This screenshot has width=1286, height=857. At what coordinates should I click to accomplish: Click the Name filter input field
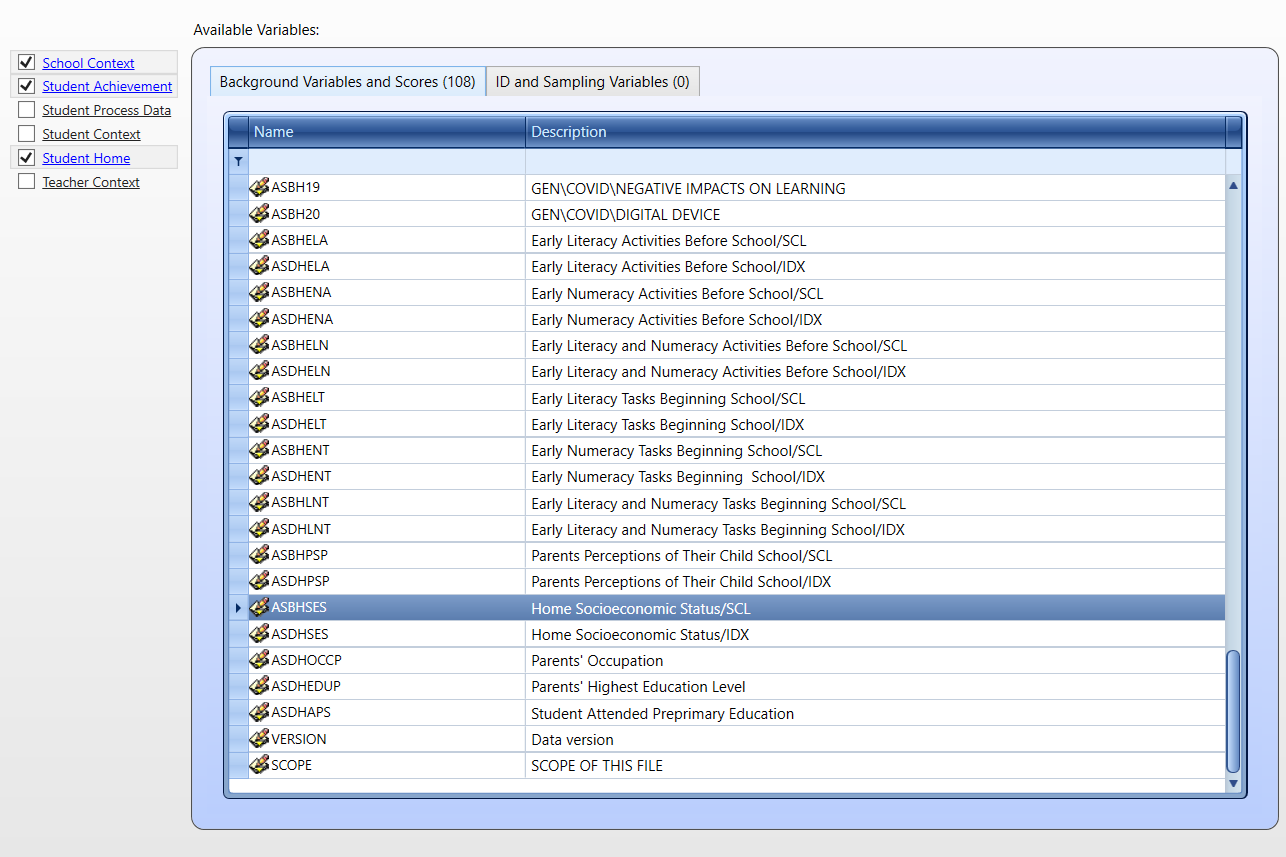pyautogui.click(x=386, y=161)
